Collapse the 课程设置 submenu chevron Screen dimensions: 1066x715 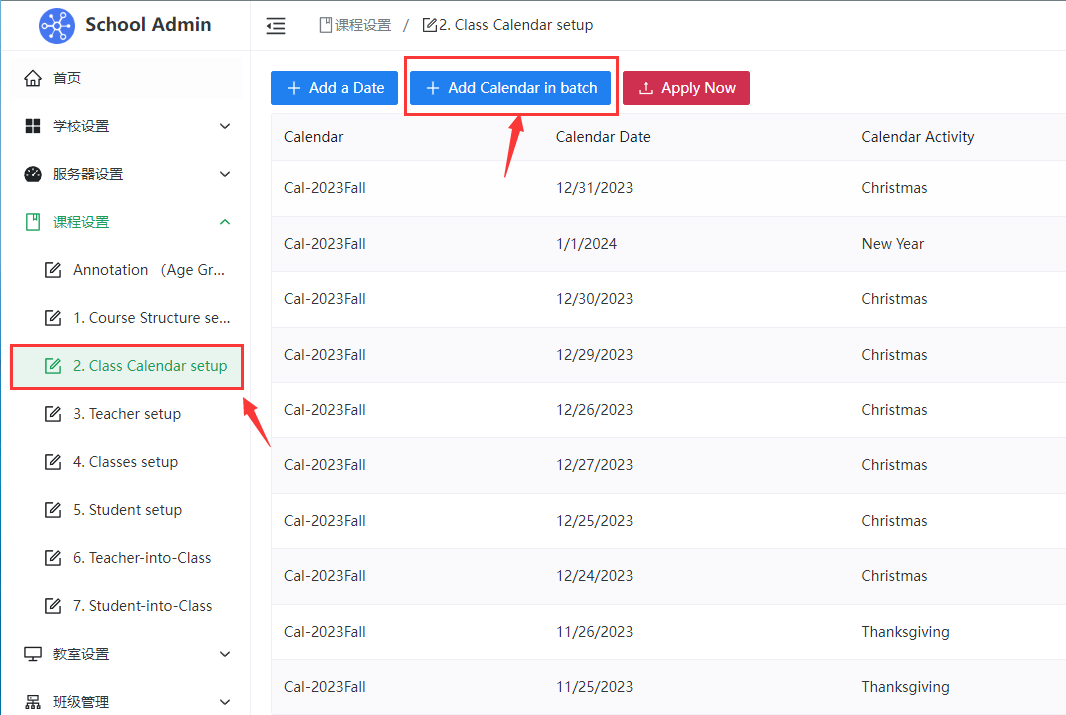click(x=225, y=222)
